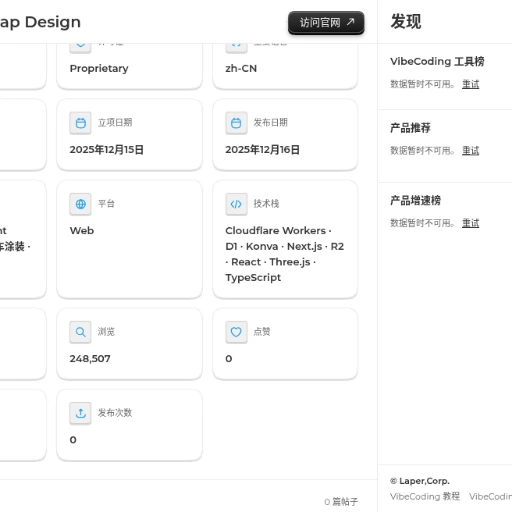Screen dimensions: 512x512
Task: Click the 248,507 view count
Action: click(90, 359)
